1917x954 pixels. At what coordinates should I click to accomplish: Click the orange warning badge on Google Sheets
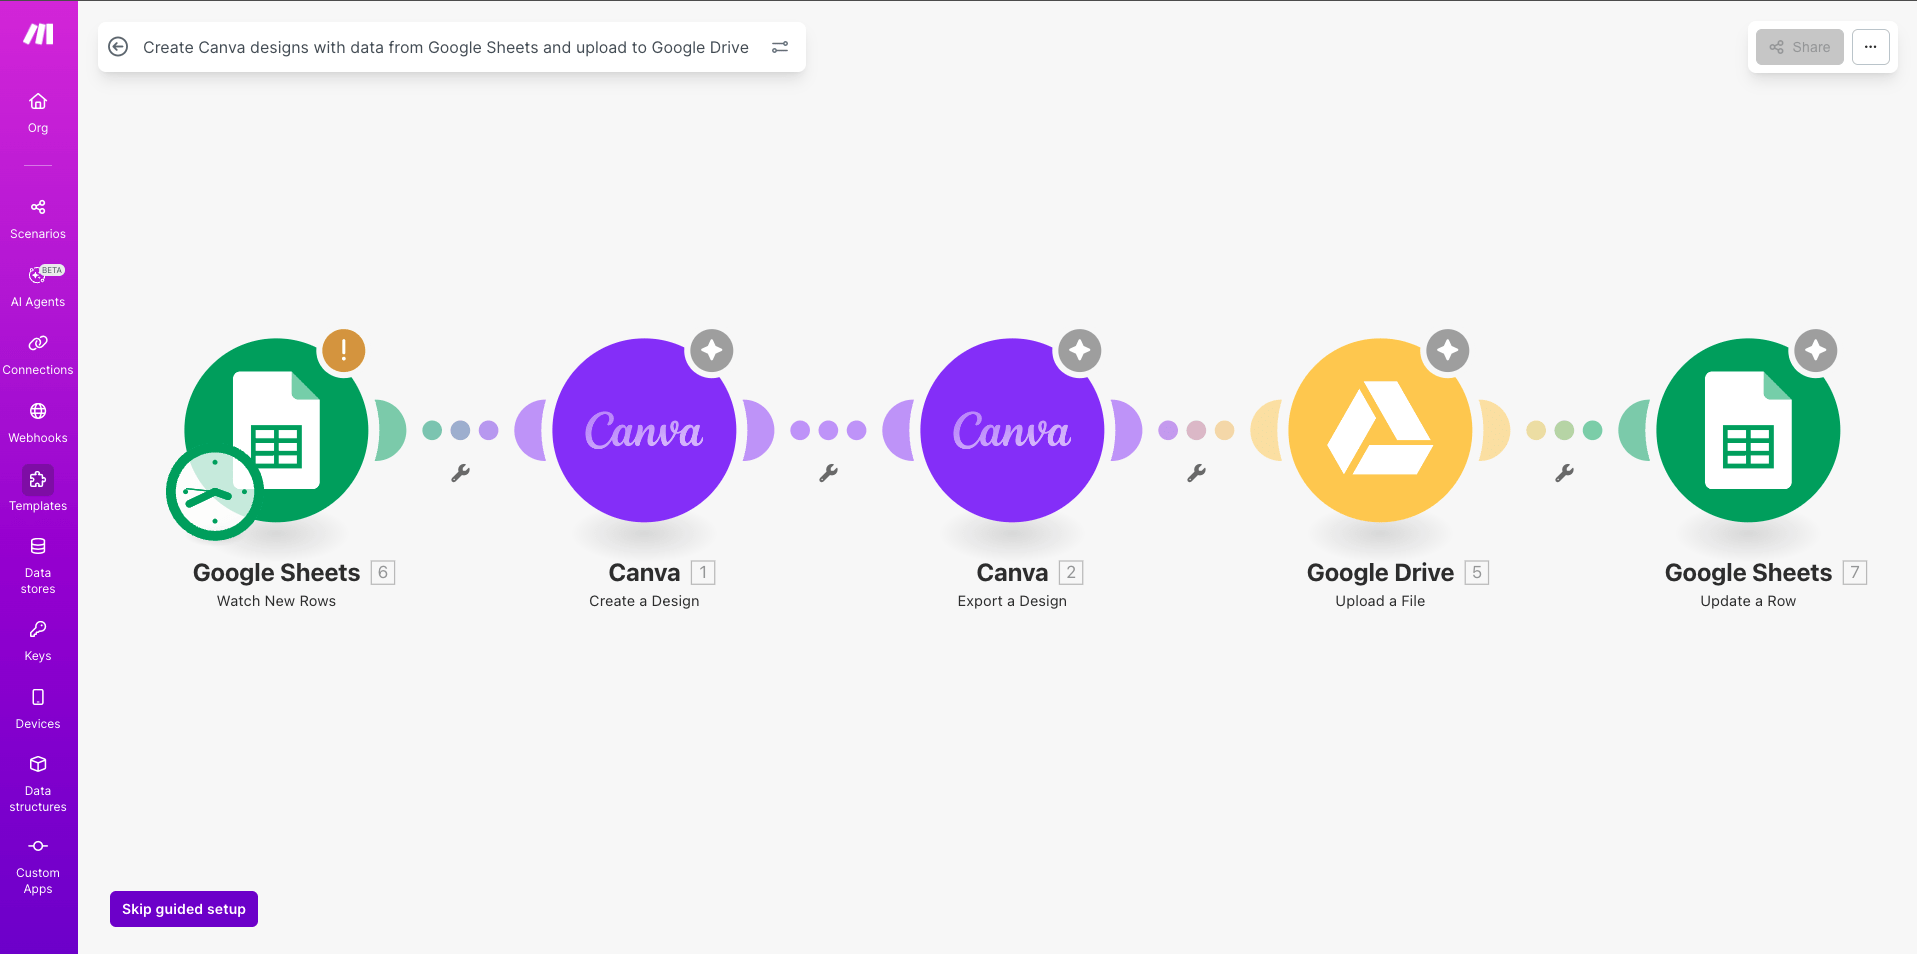[343, 350]
